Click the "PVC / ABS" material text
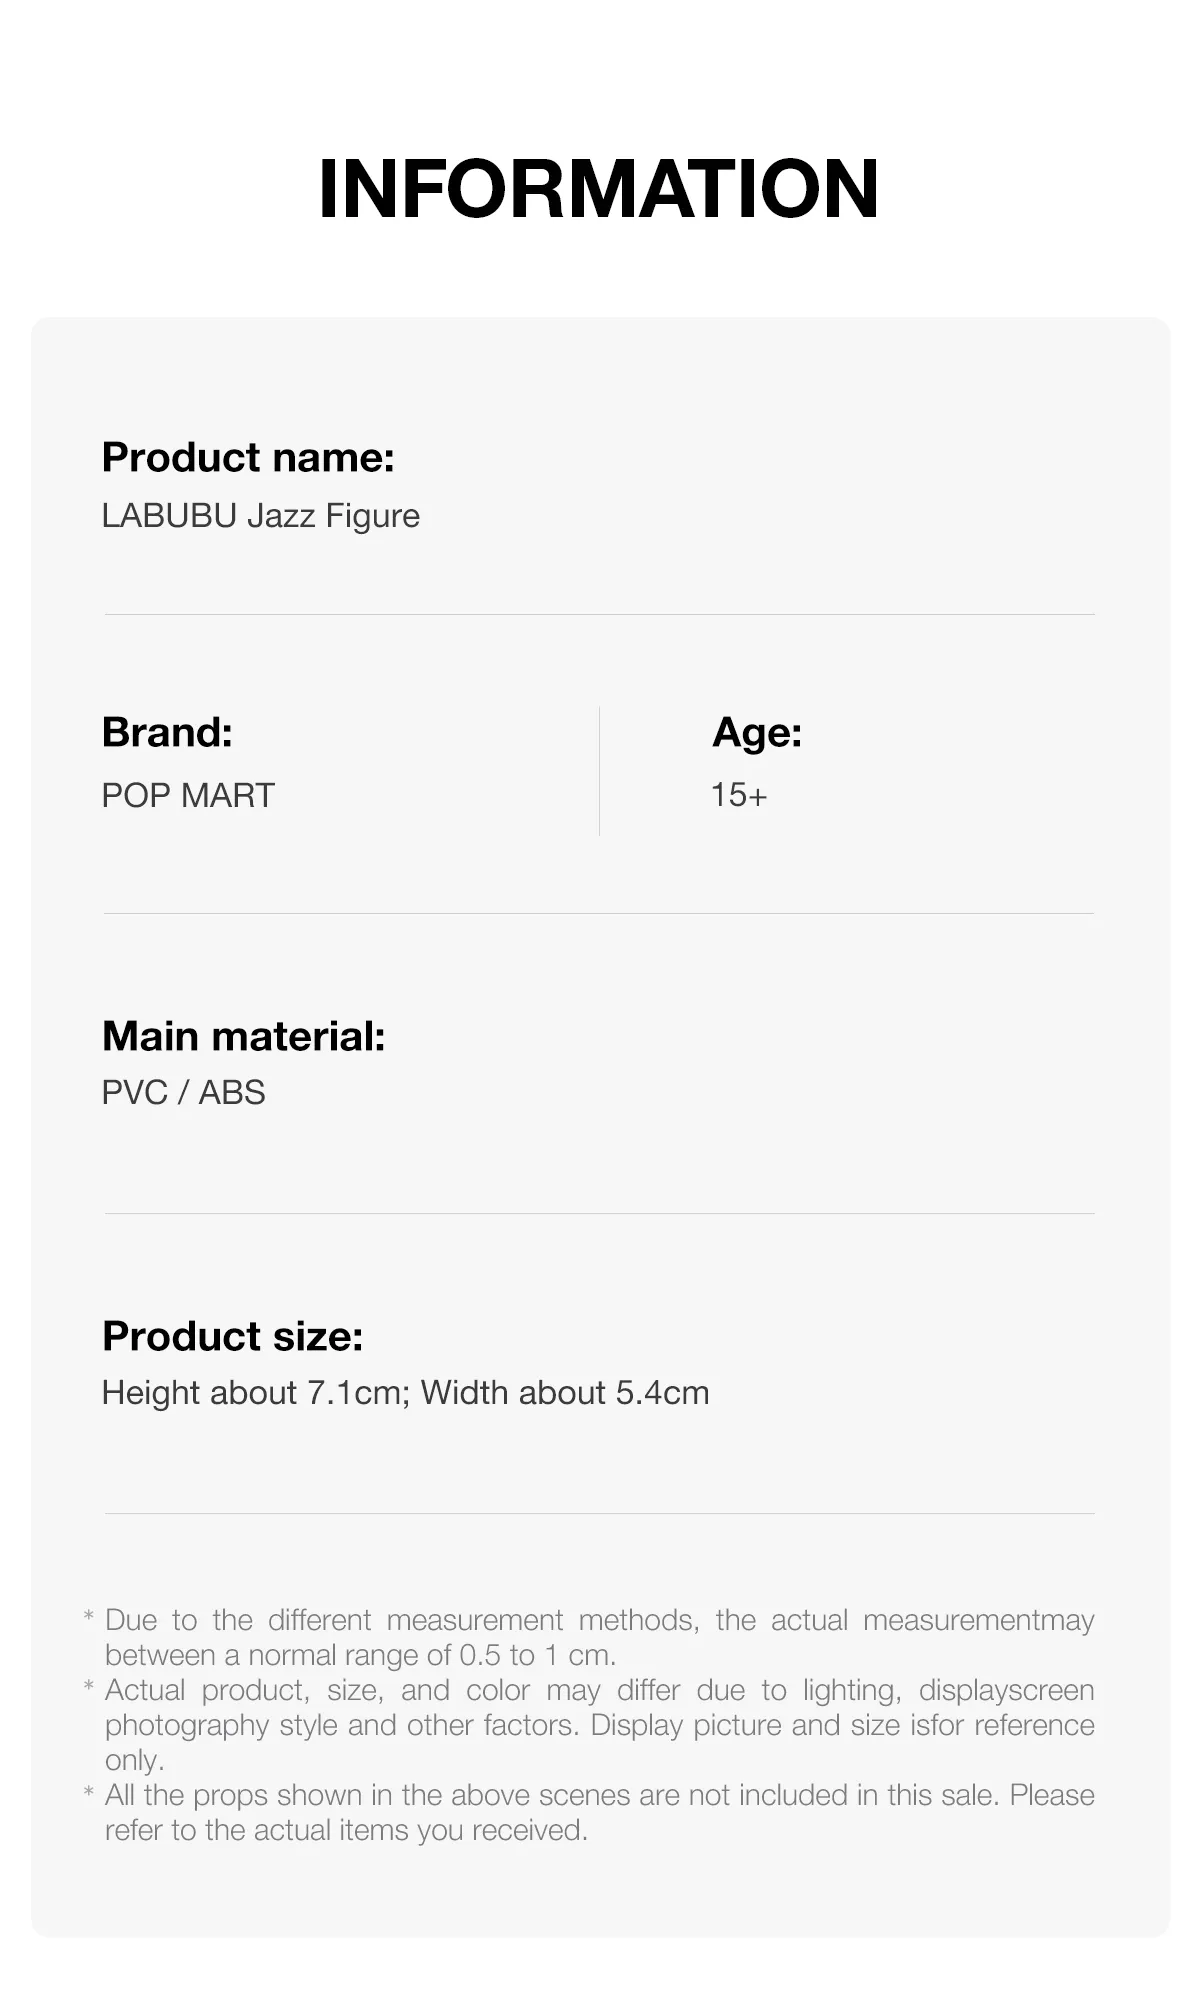 pos(183,1092)
